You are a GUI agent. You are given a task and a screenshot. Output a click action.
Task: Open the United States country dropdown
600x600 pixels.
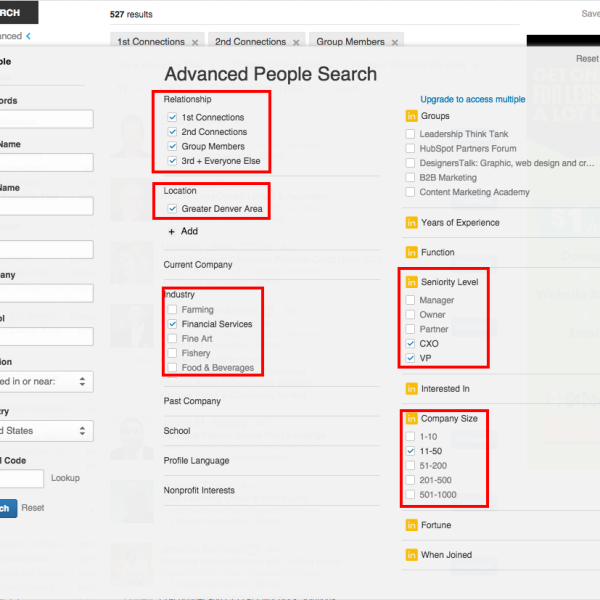point(46,431)
